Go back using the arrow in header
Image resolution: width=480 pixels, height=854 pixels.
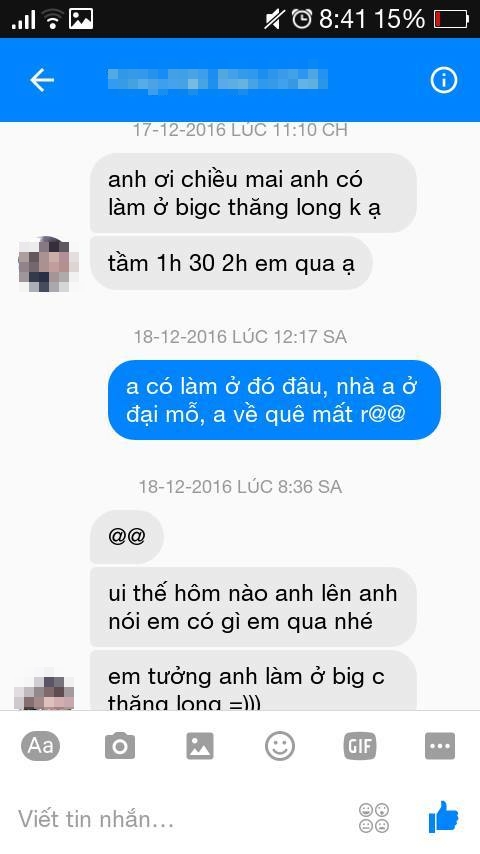[42, 80]
